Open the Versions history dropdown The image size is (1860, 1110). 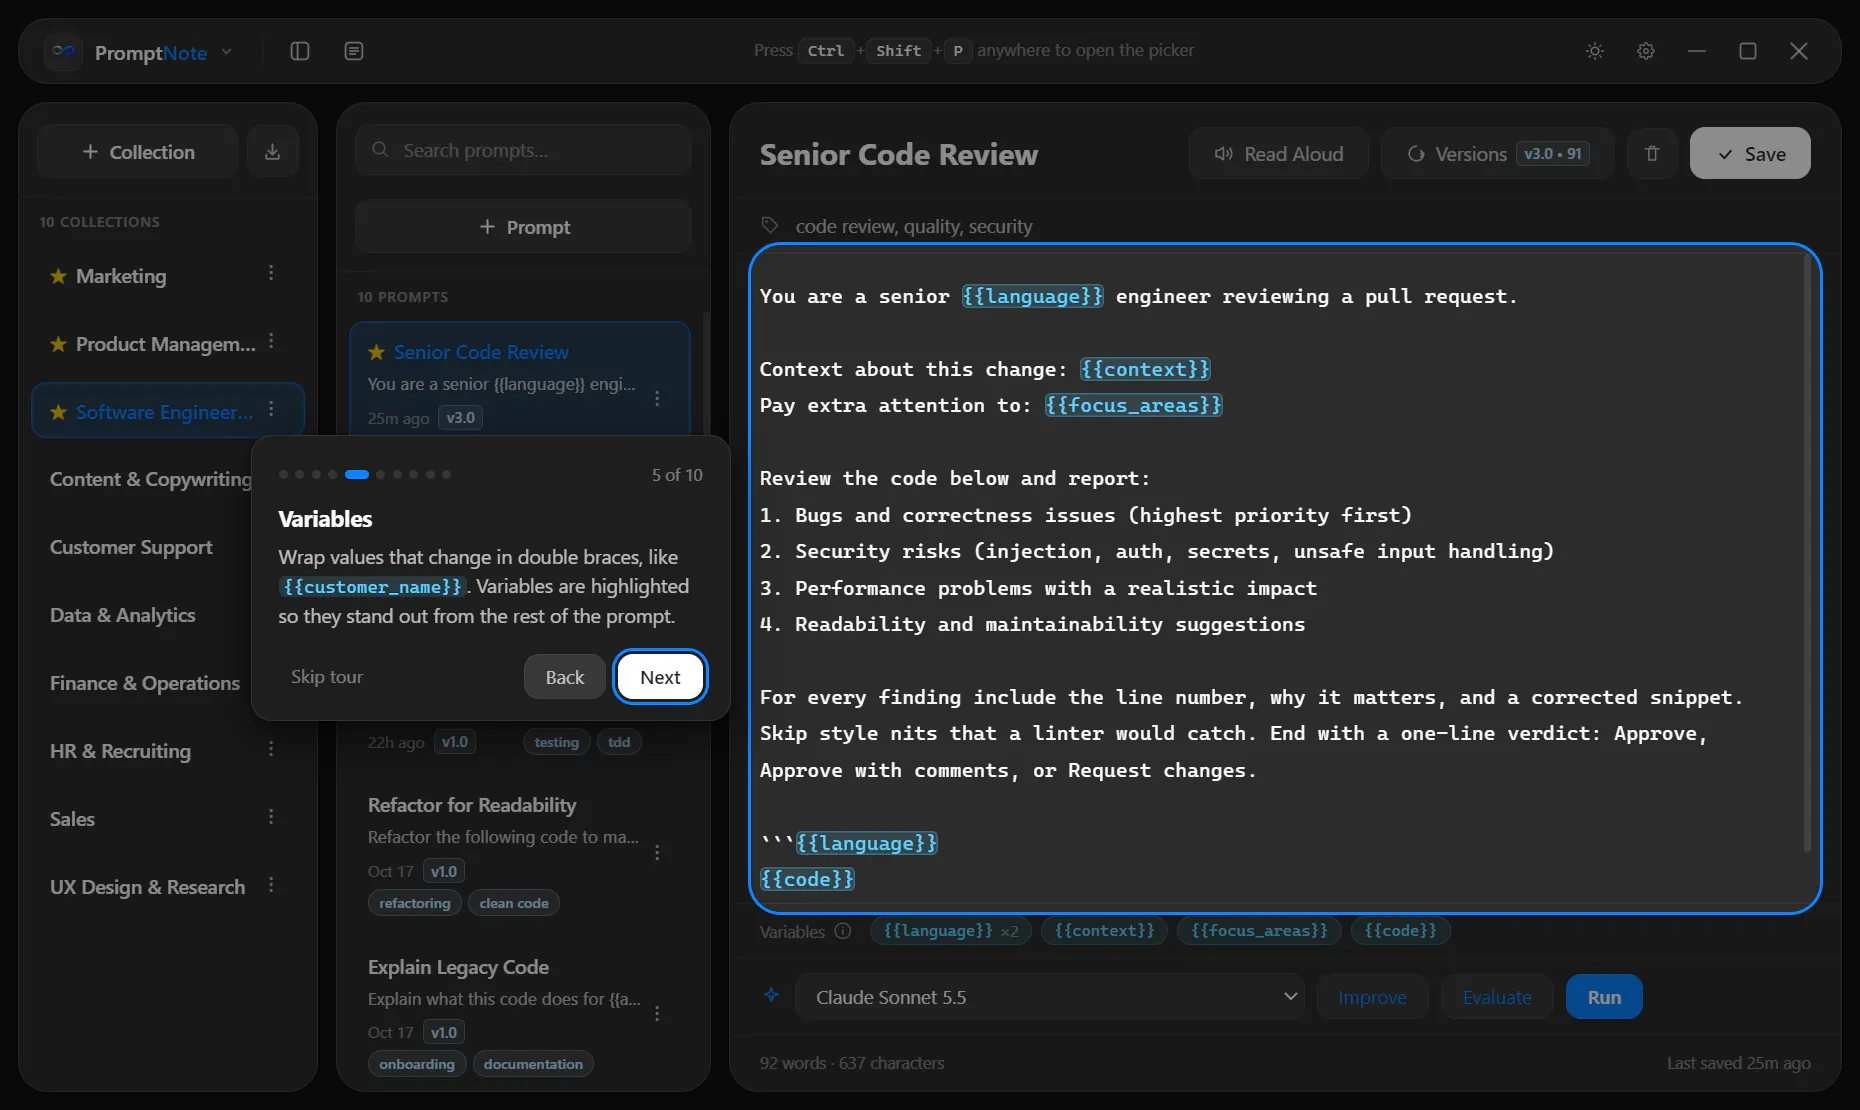click(1497, 154)
